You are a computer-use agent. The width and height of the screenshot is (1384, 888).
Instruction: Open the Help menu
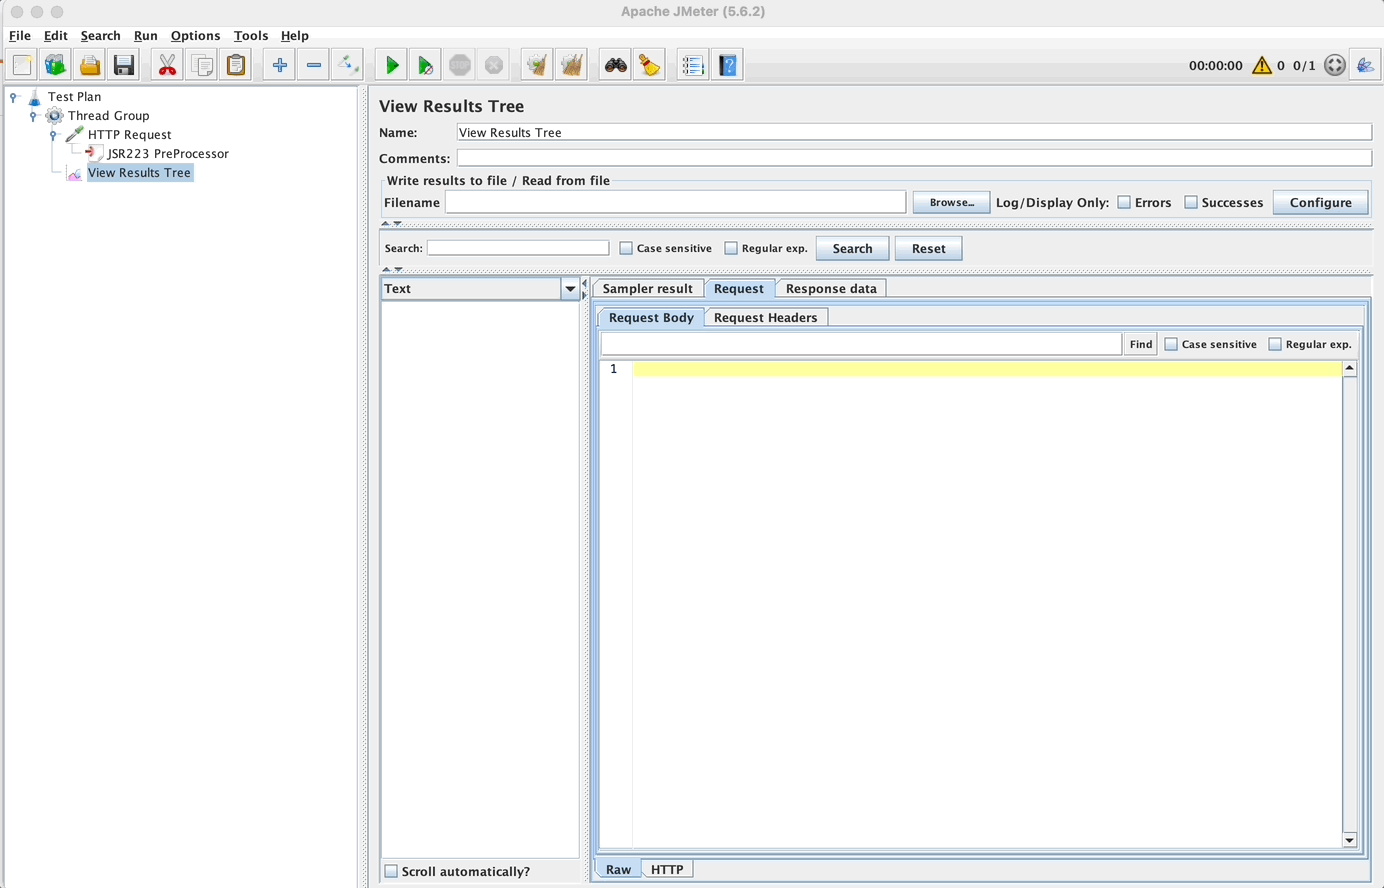[x=295, y=36]
